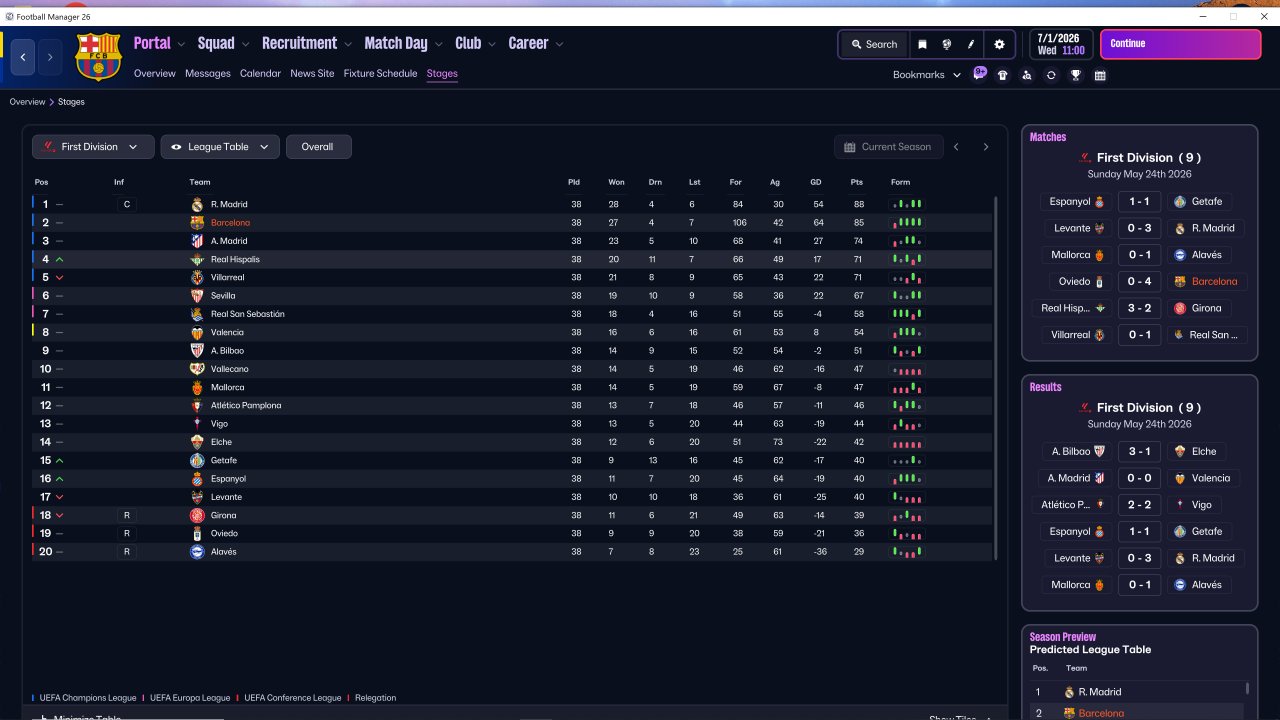The image size is (1280, 720).
Task: Open the League Table view dropdown
Action: tap(220, 147)
